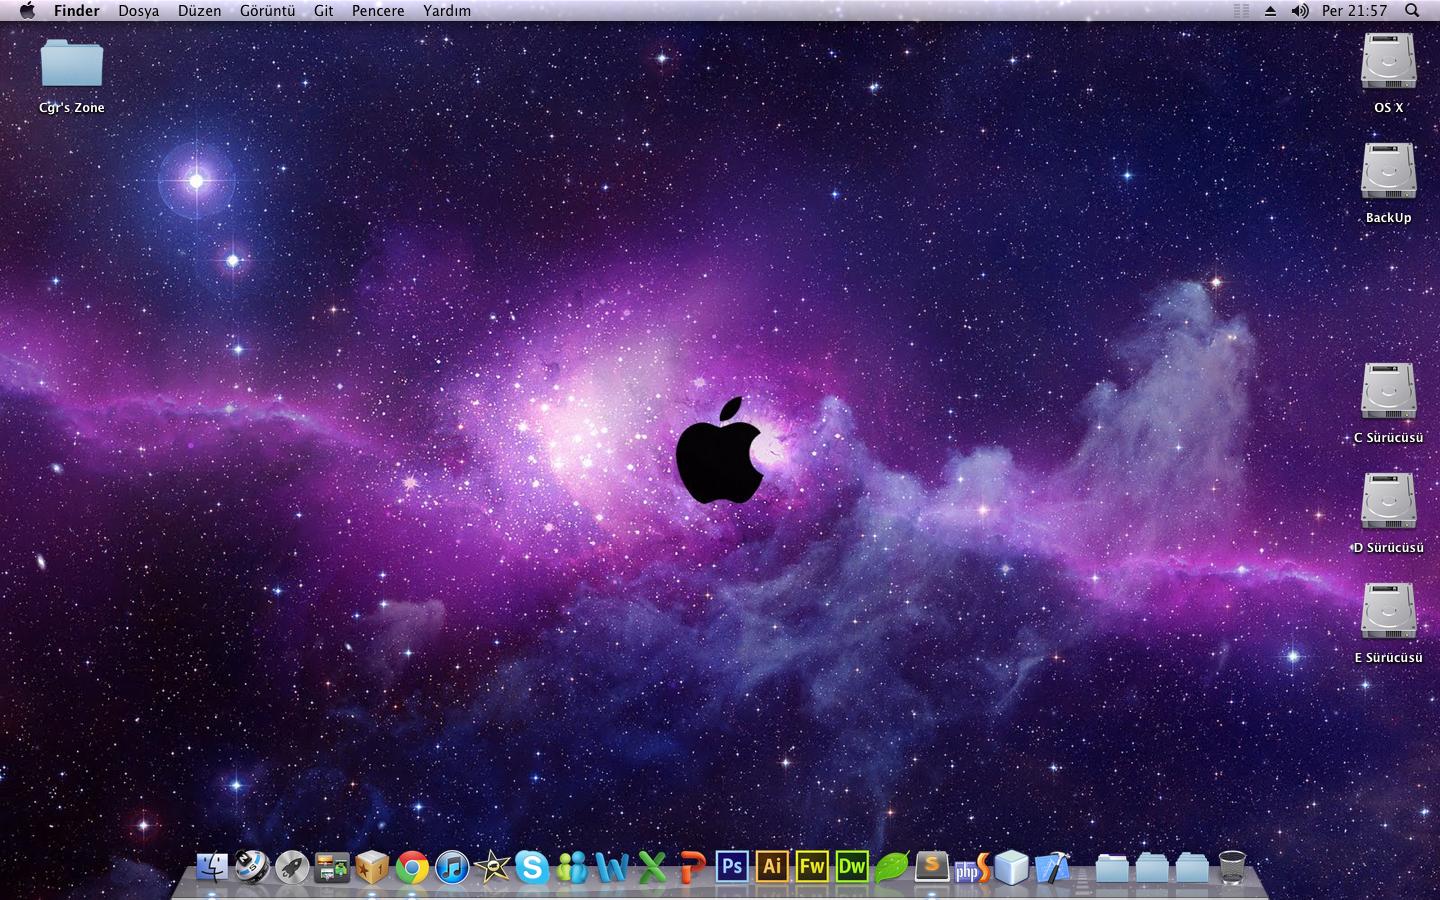Image resolution: width=1440 pixels, height=900 pixels.
Task: Open the PHP Storm icon
Action: (x=972, y=868)
